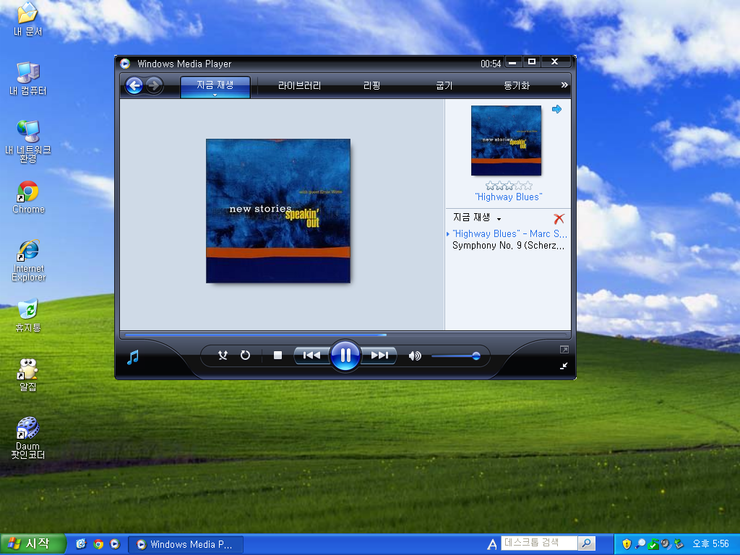Click Windows Media P... taskbar button
740x555 pixels.
(x=186, y=545)
